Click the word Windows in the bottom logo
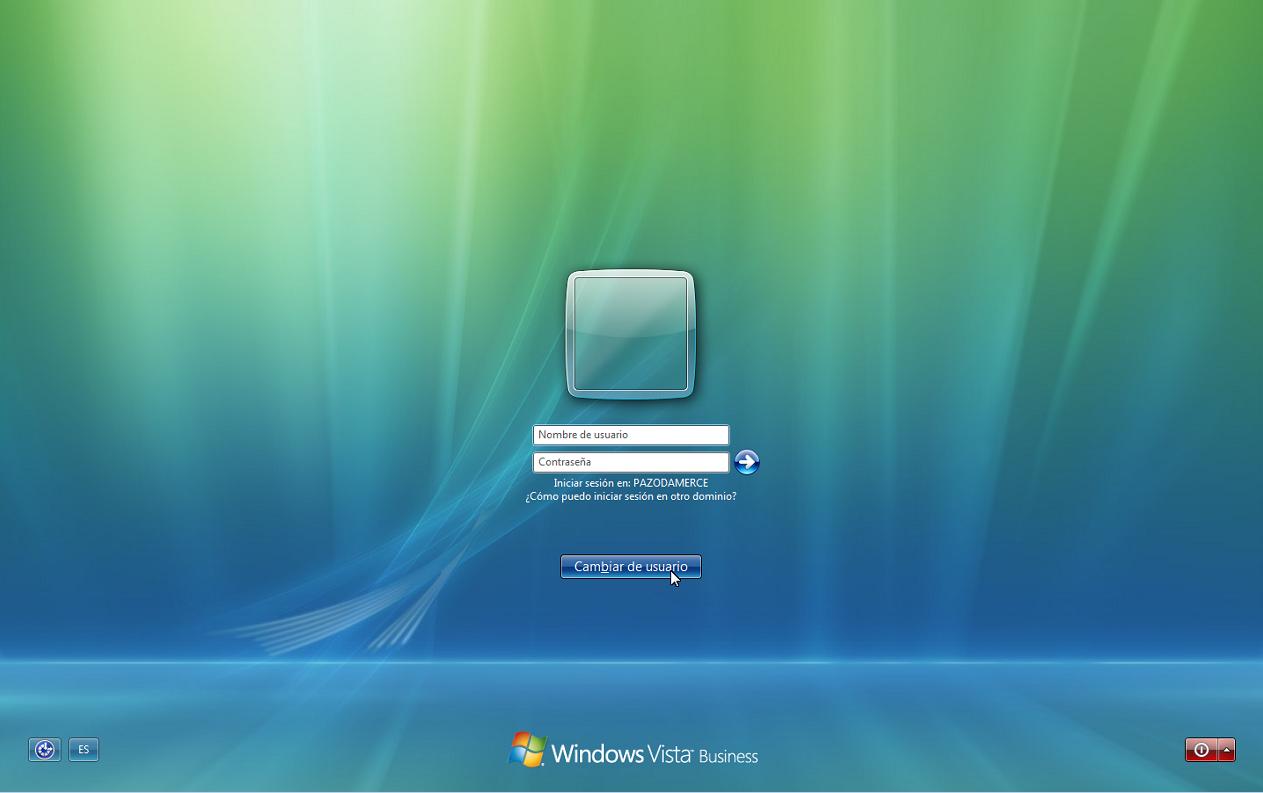The image size is (1263, 793). tap(597, 754)
